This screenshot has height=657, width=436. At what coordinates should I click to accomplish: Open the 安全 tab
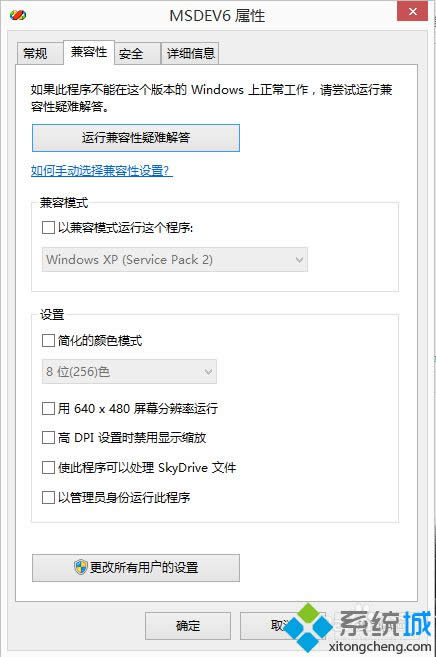click(x=131, y=54)
